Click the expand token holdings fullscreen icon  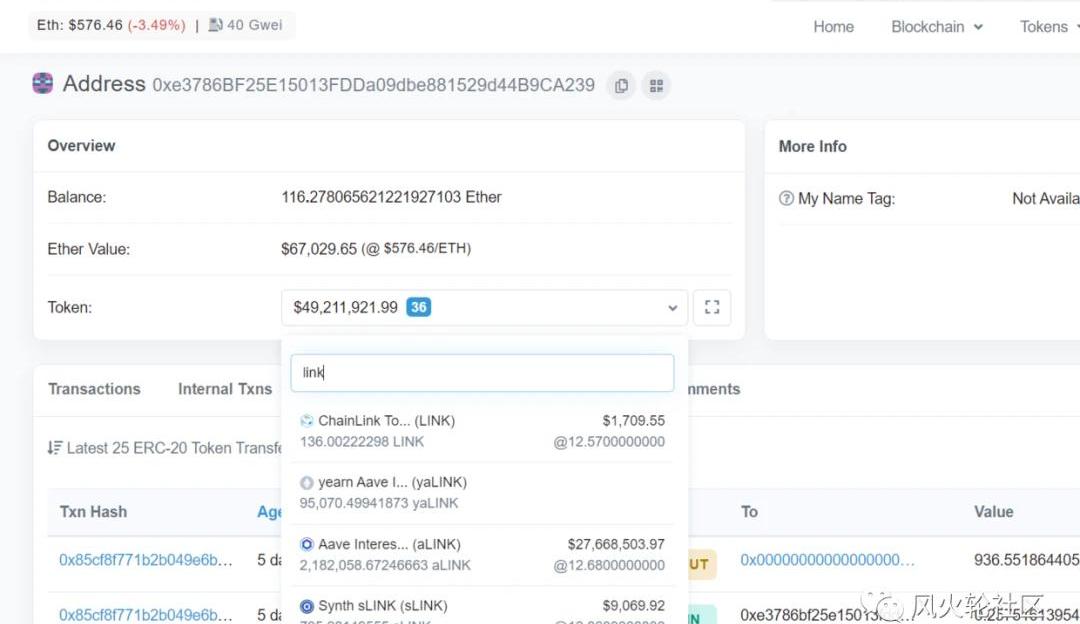click(x=712, y=308)
